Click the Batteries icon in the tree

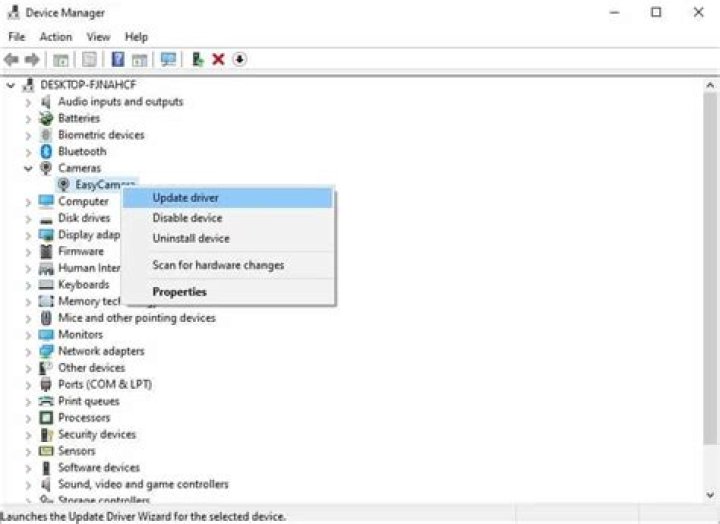(46, 118)
